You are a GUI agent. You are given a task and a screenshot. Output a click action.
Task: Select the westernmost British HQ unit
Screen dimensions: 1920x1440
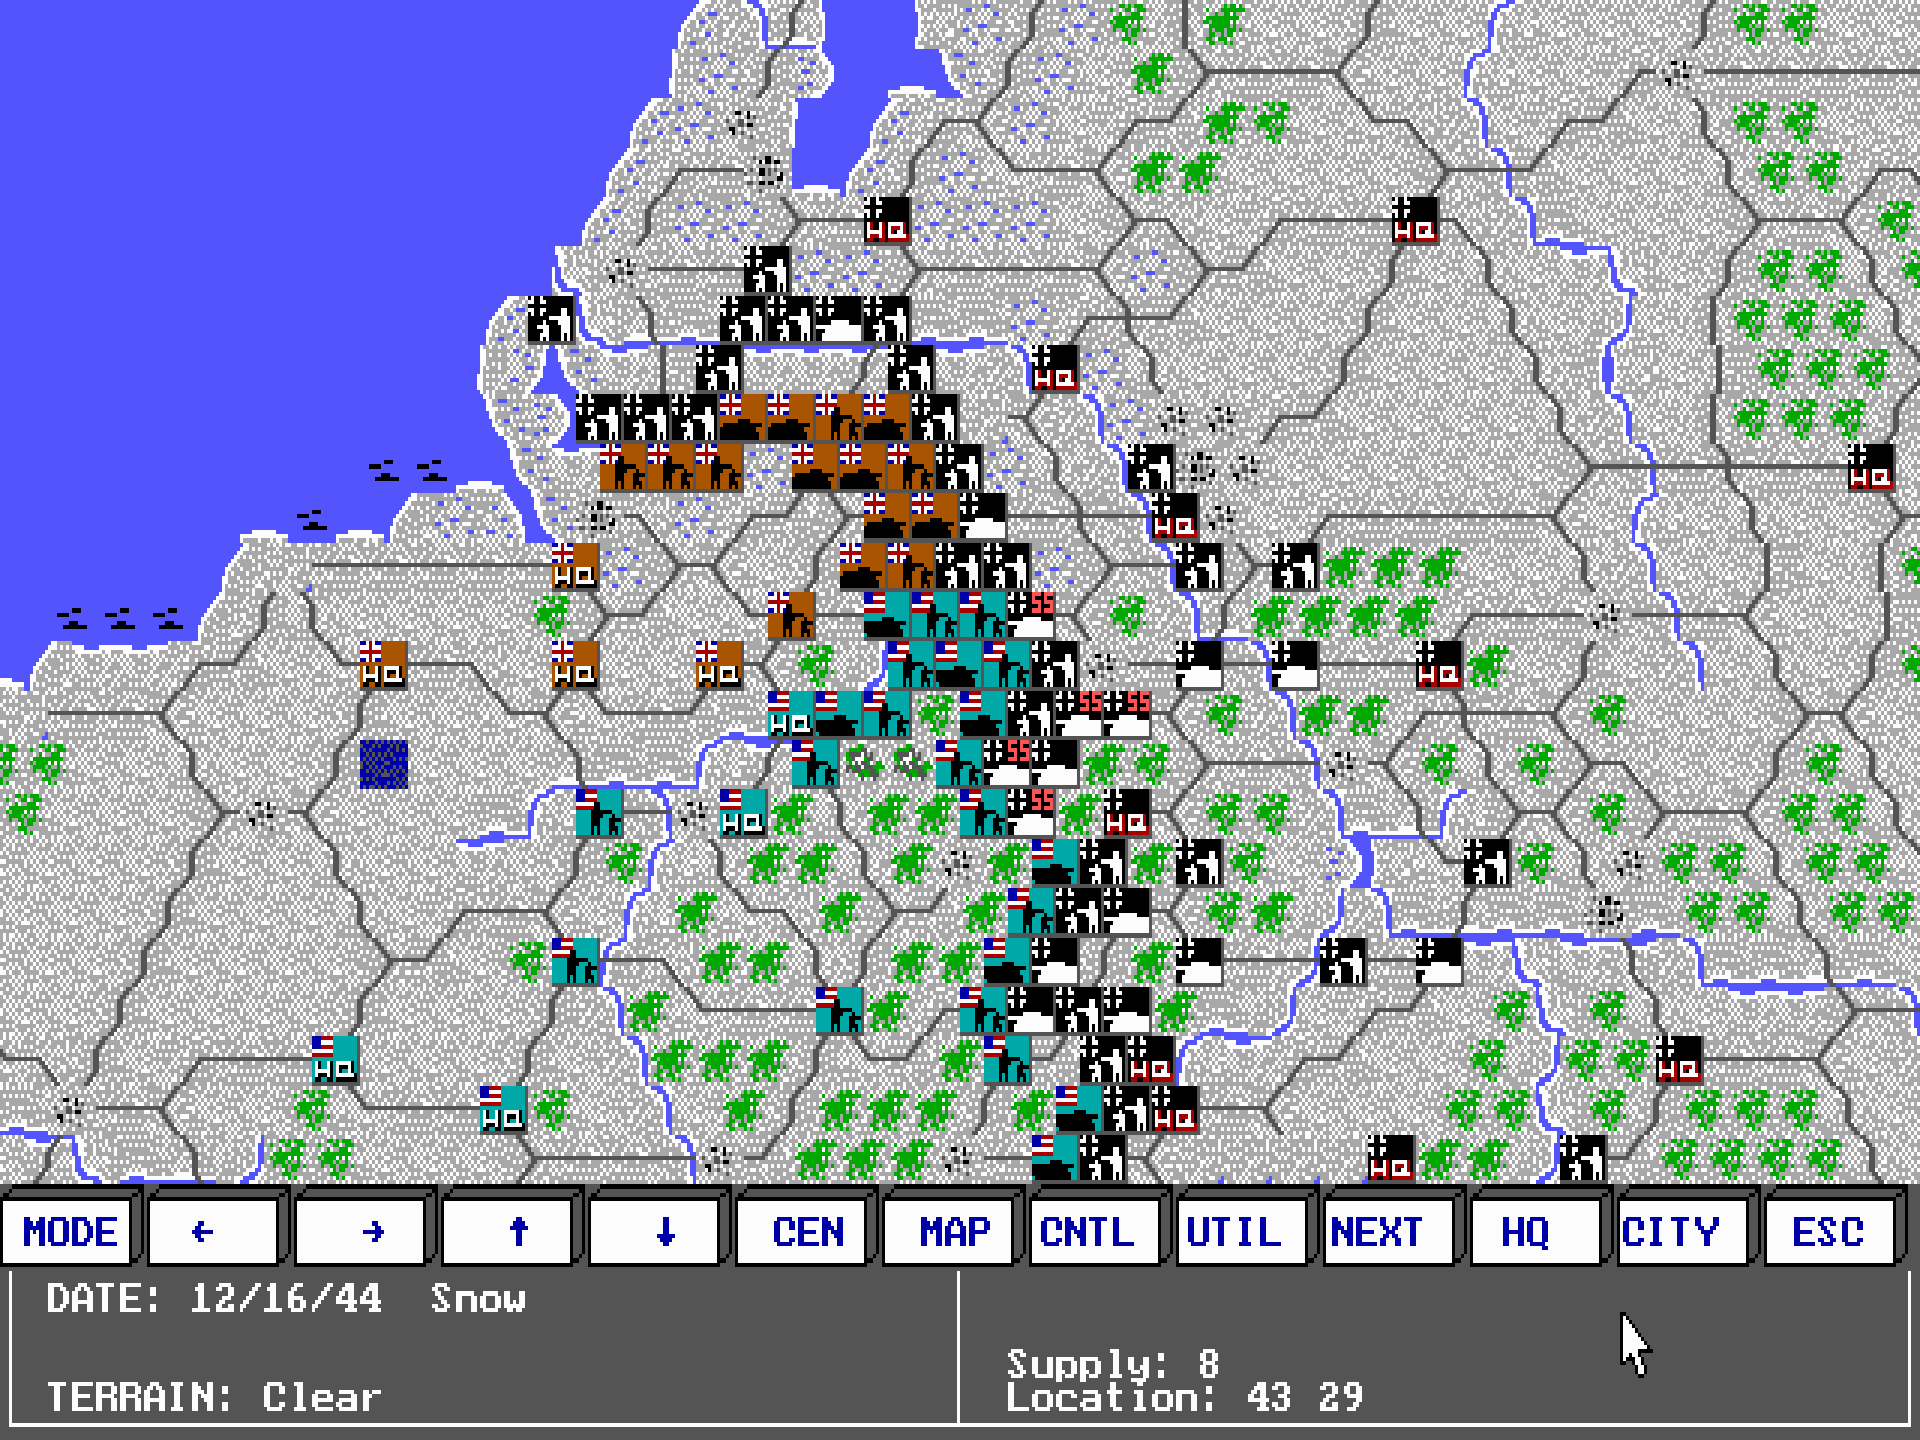click(x=383, y=666)
